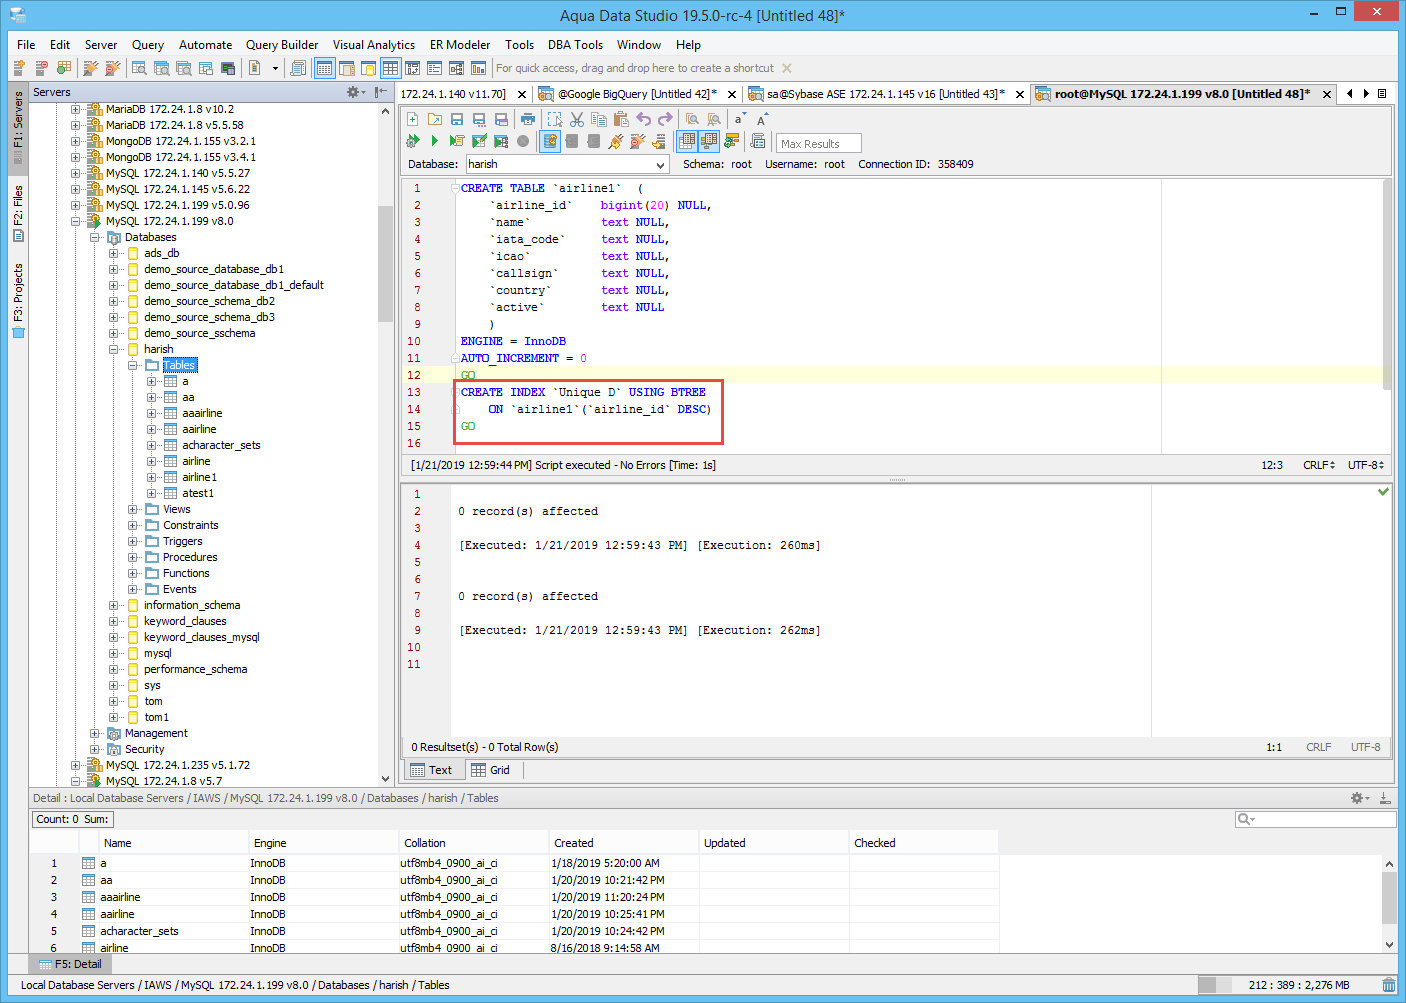Click the Select All dashed-box icon
Screen dimensions: 1406x1003
555,119
